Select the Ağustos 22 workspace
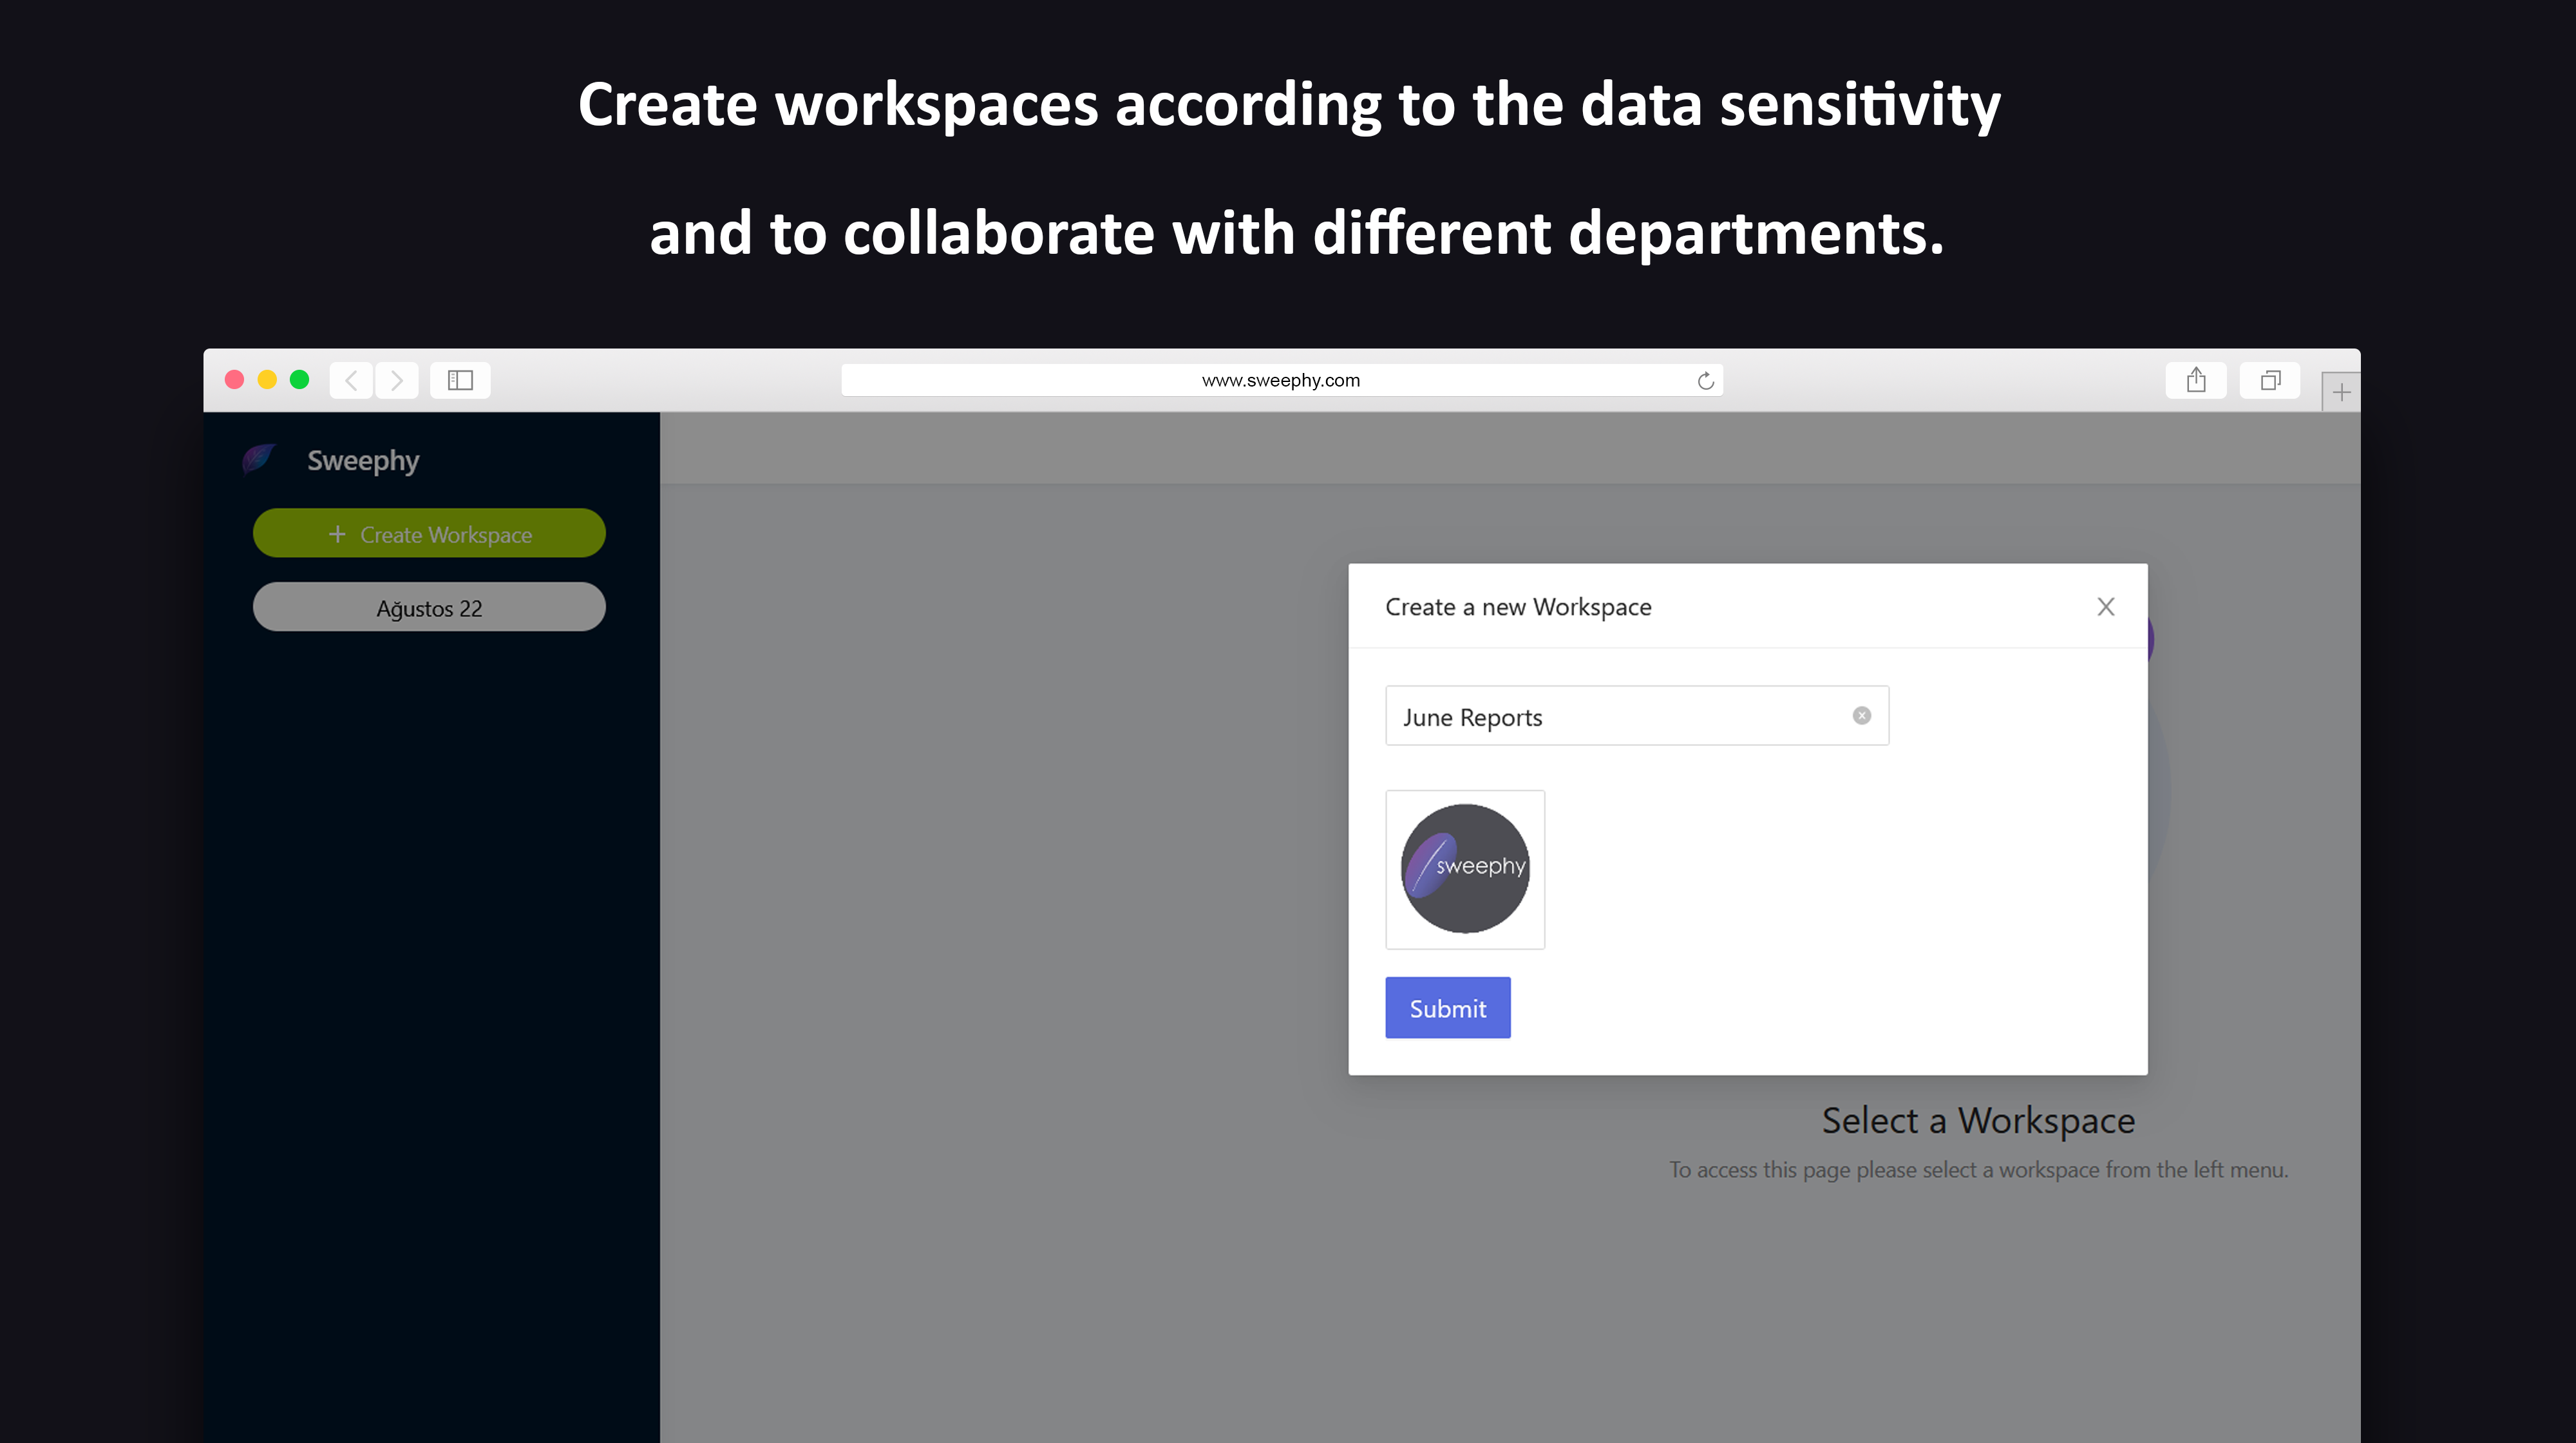2576x1443 pixels. point(429,608)
